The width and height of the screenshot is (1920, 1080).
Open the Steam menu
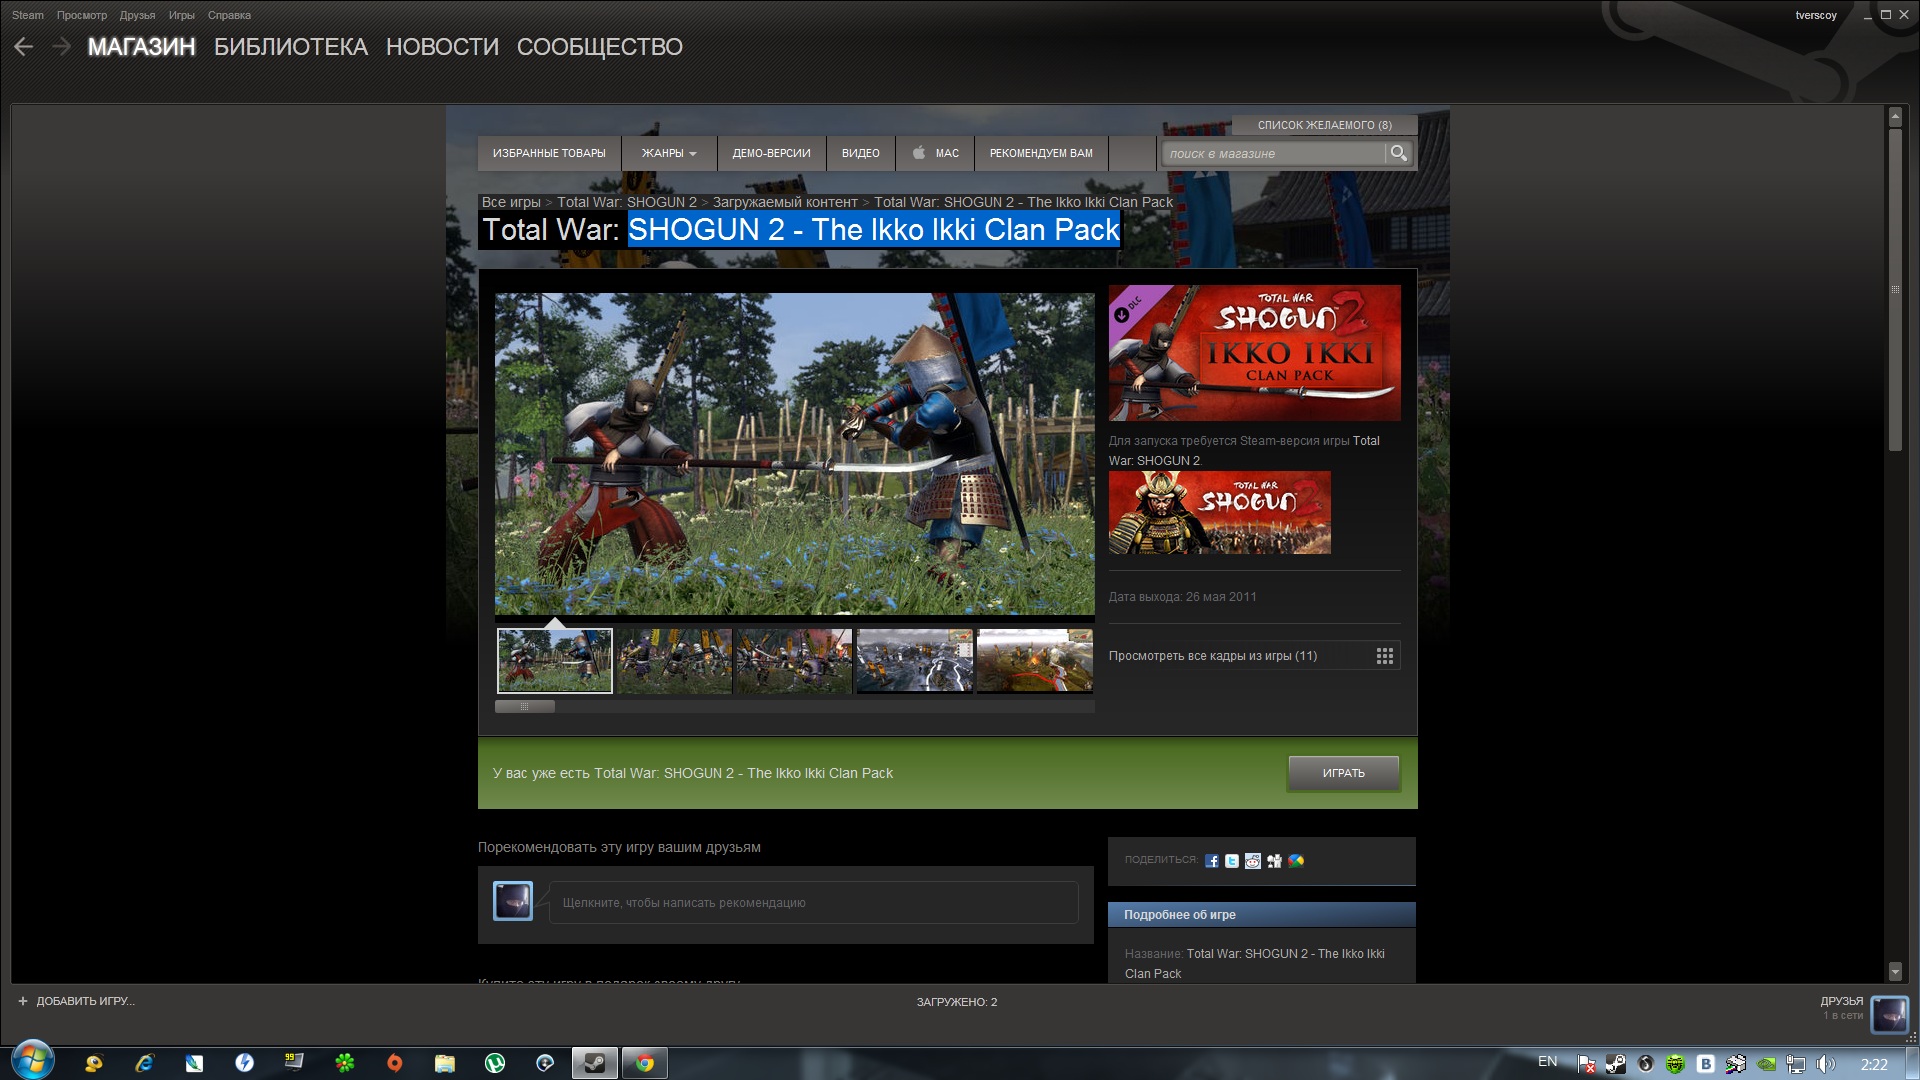[x=28, y=15]
